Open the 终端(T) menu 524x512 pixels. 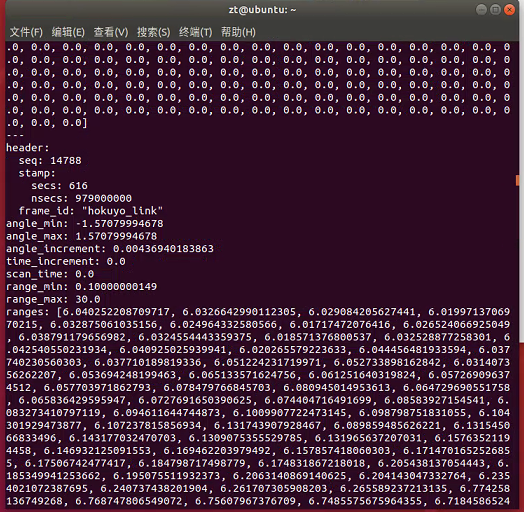click(195, 32)
